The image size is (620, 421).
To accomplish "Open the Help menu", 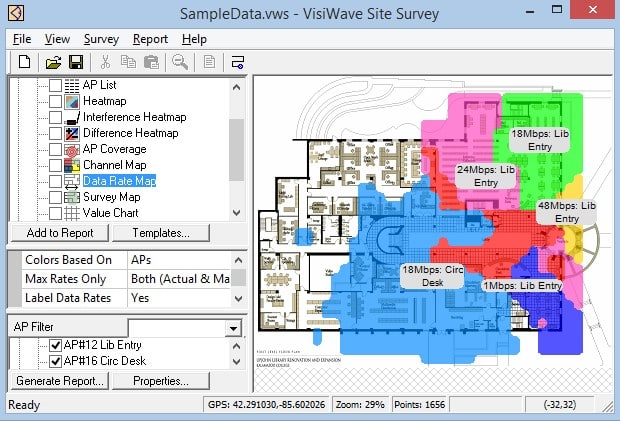I will (194, 39).
